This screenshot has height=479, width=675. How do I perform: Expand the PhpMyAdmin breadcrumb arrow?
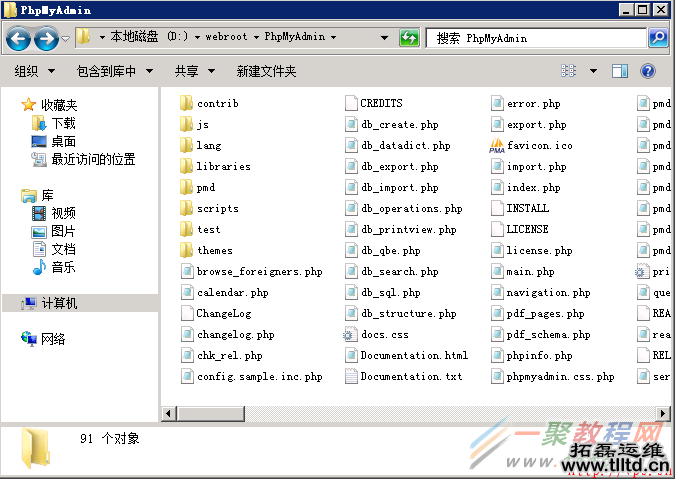click(x=334, y=37)
